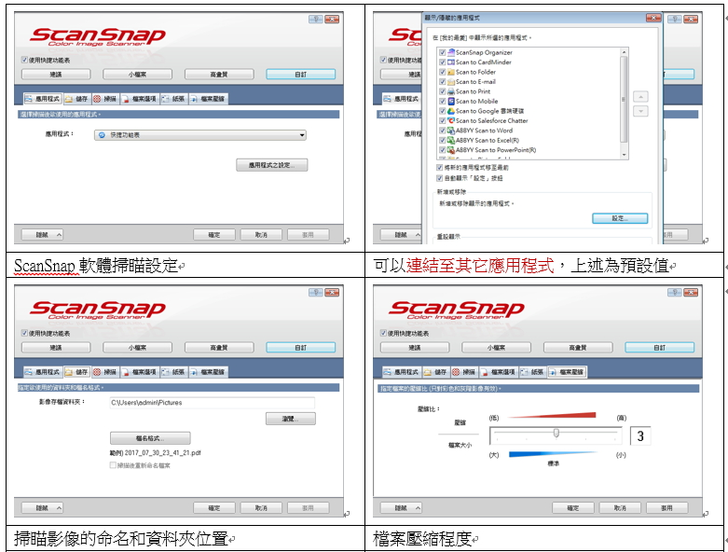
Task: Toggle 自動顯示「設定」按鈕 checkbox
Action: click(440, 178)
